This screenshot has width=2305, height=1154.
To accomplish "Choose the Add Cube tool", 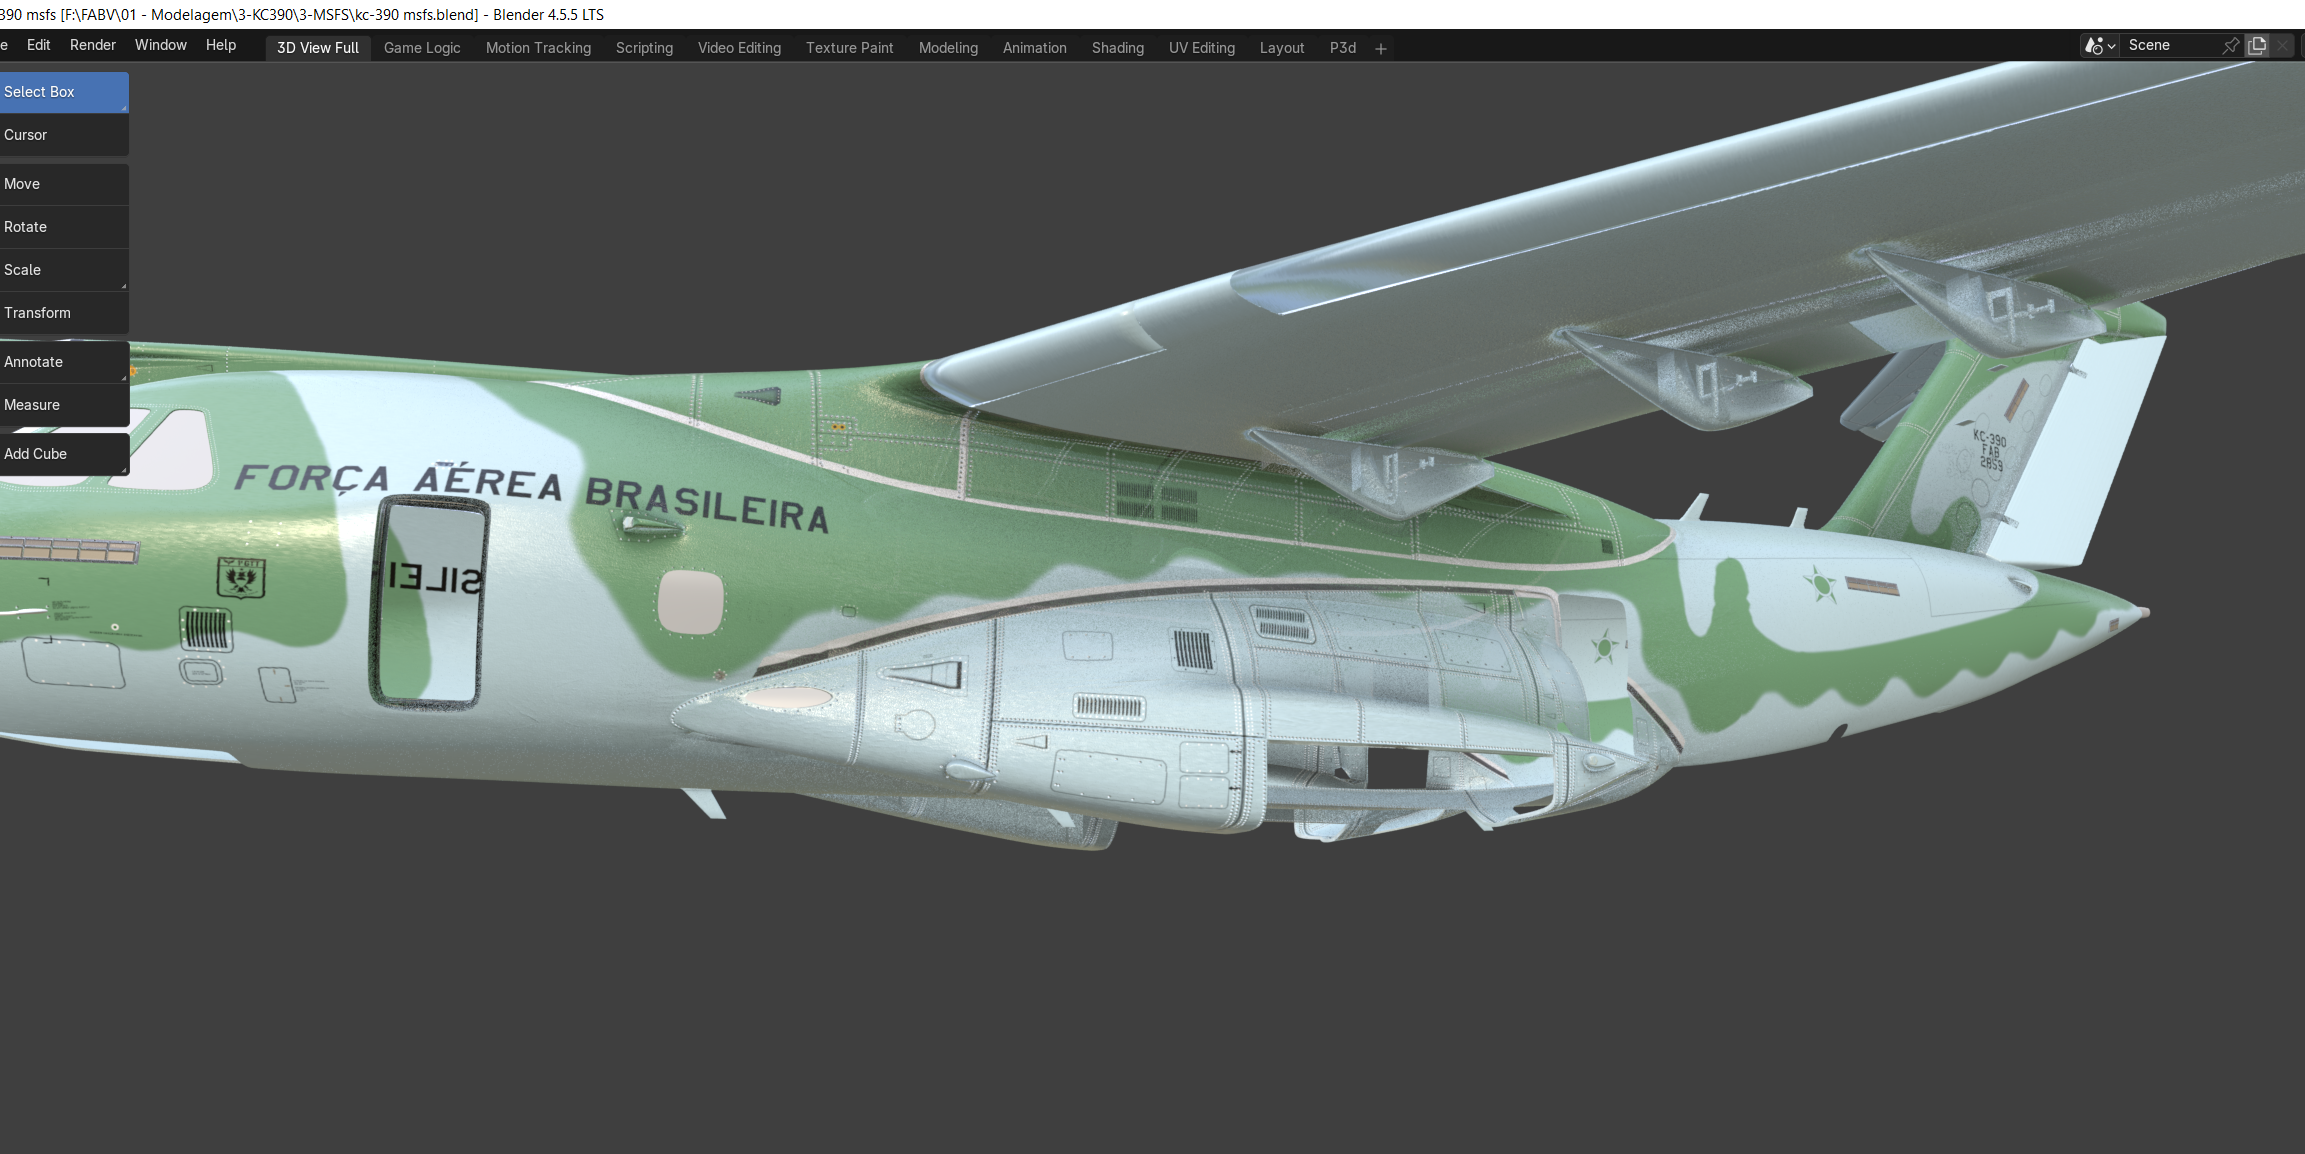I will [64, 454].
